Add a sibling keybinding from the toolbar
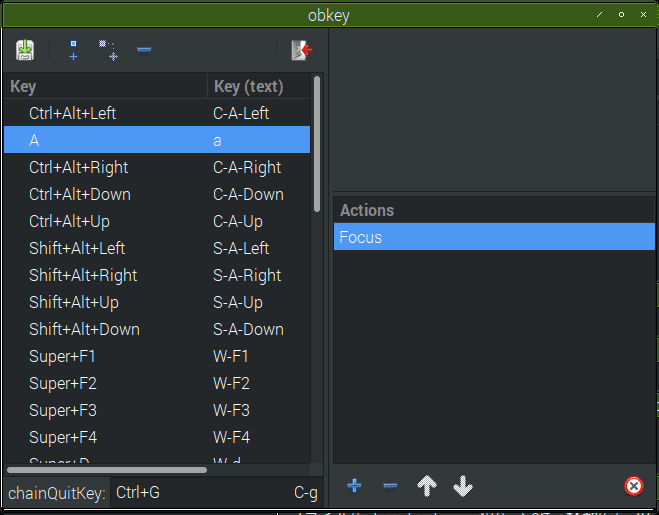 (73, 50)
